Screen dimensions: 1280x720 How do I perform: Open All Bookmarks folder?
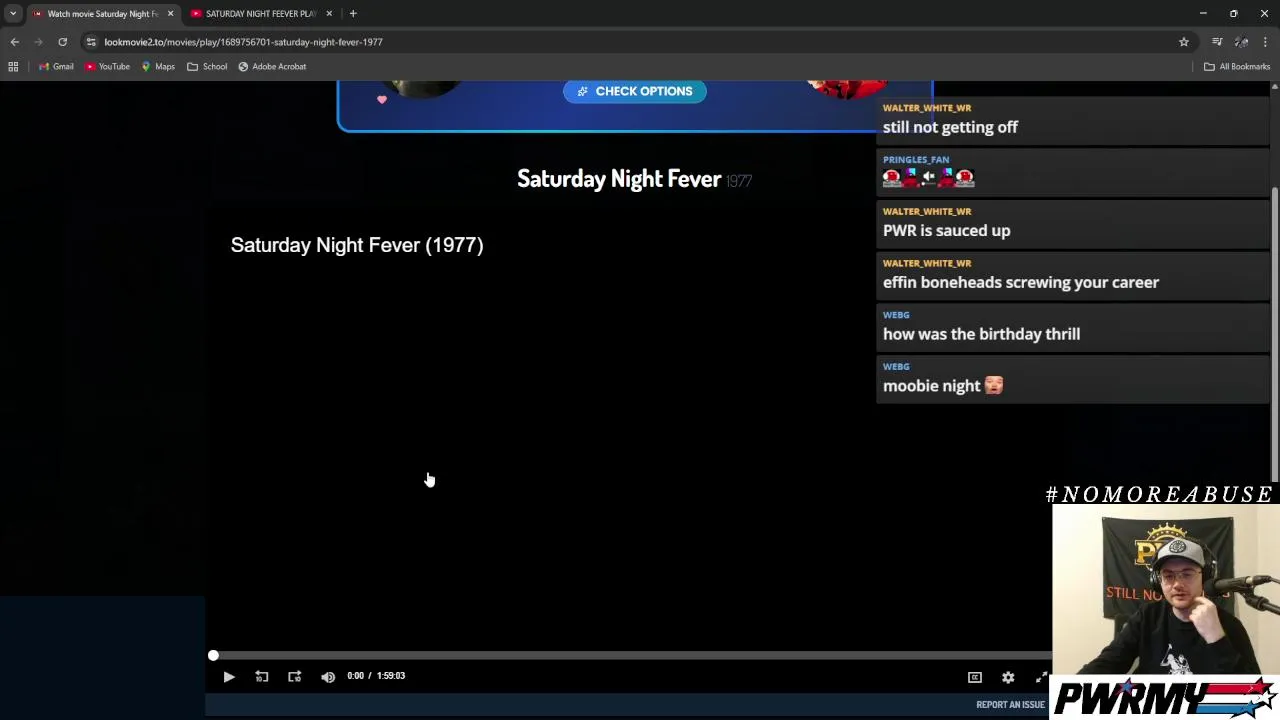tap(1237, 67)
